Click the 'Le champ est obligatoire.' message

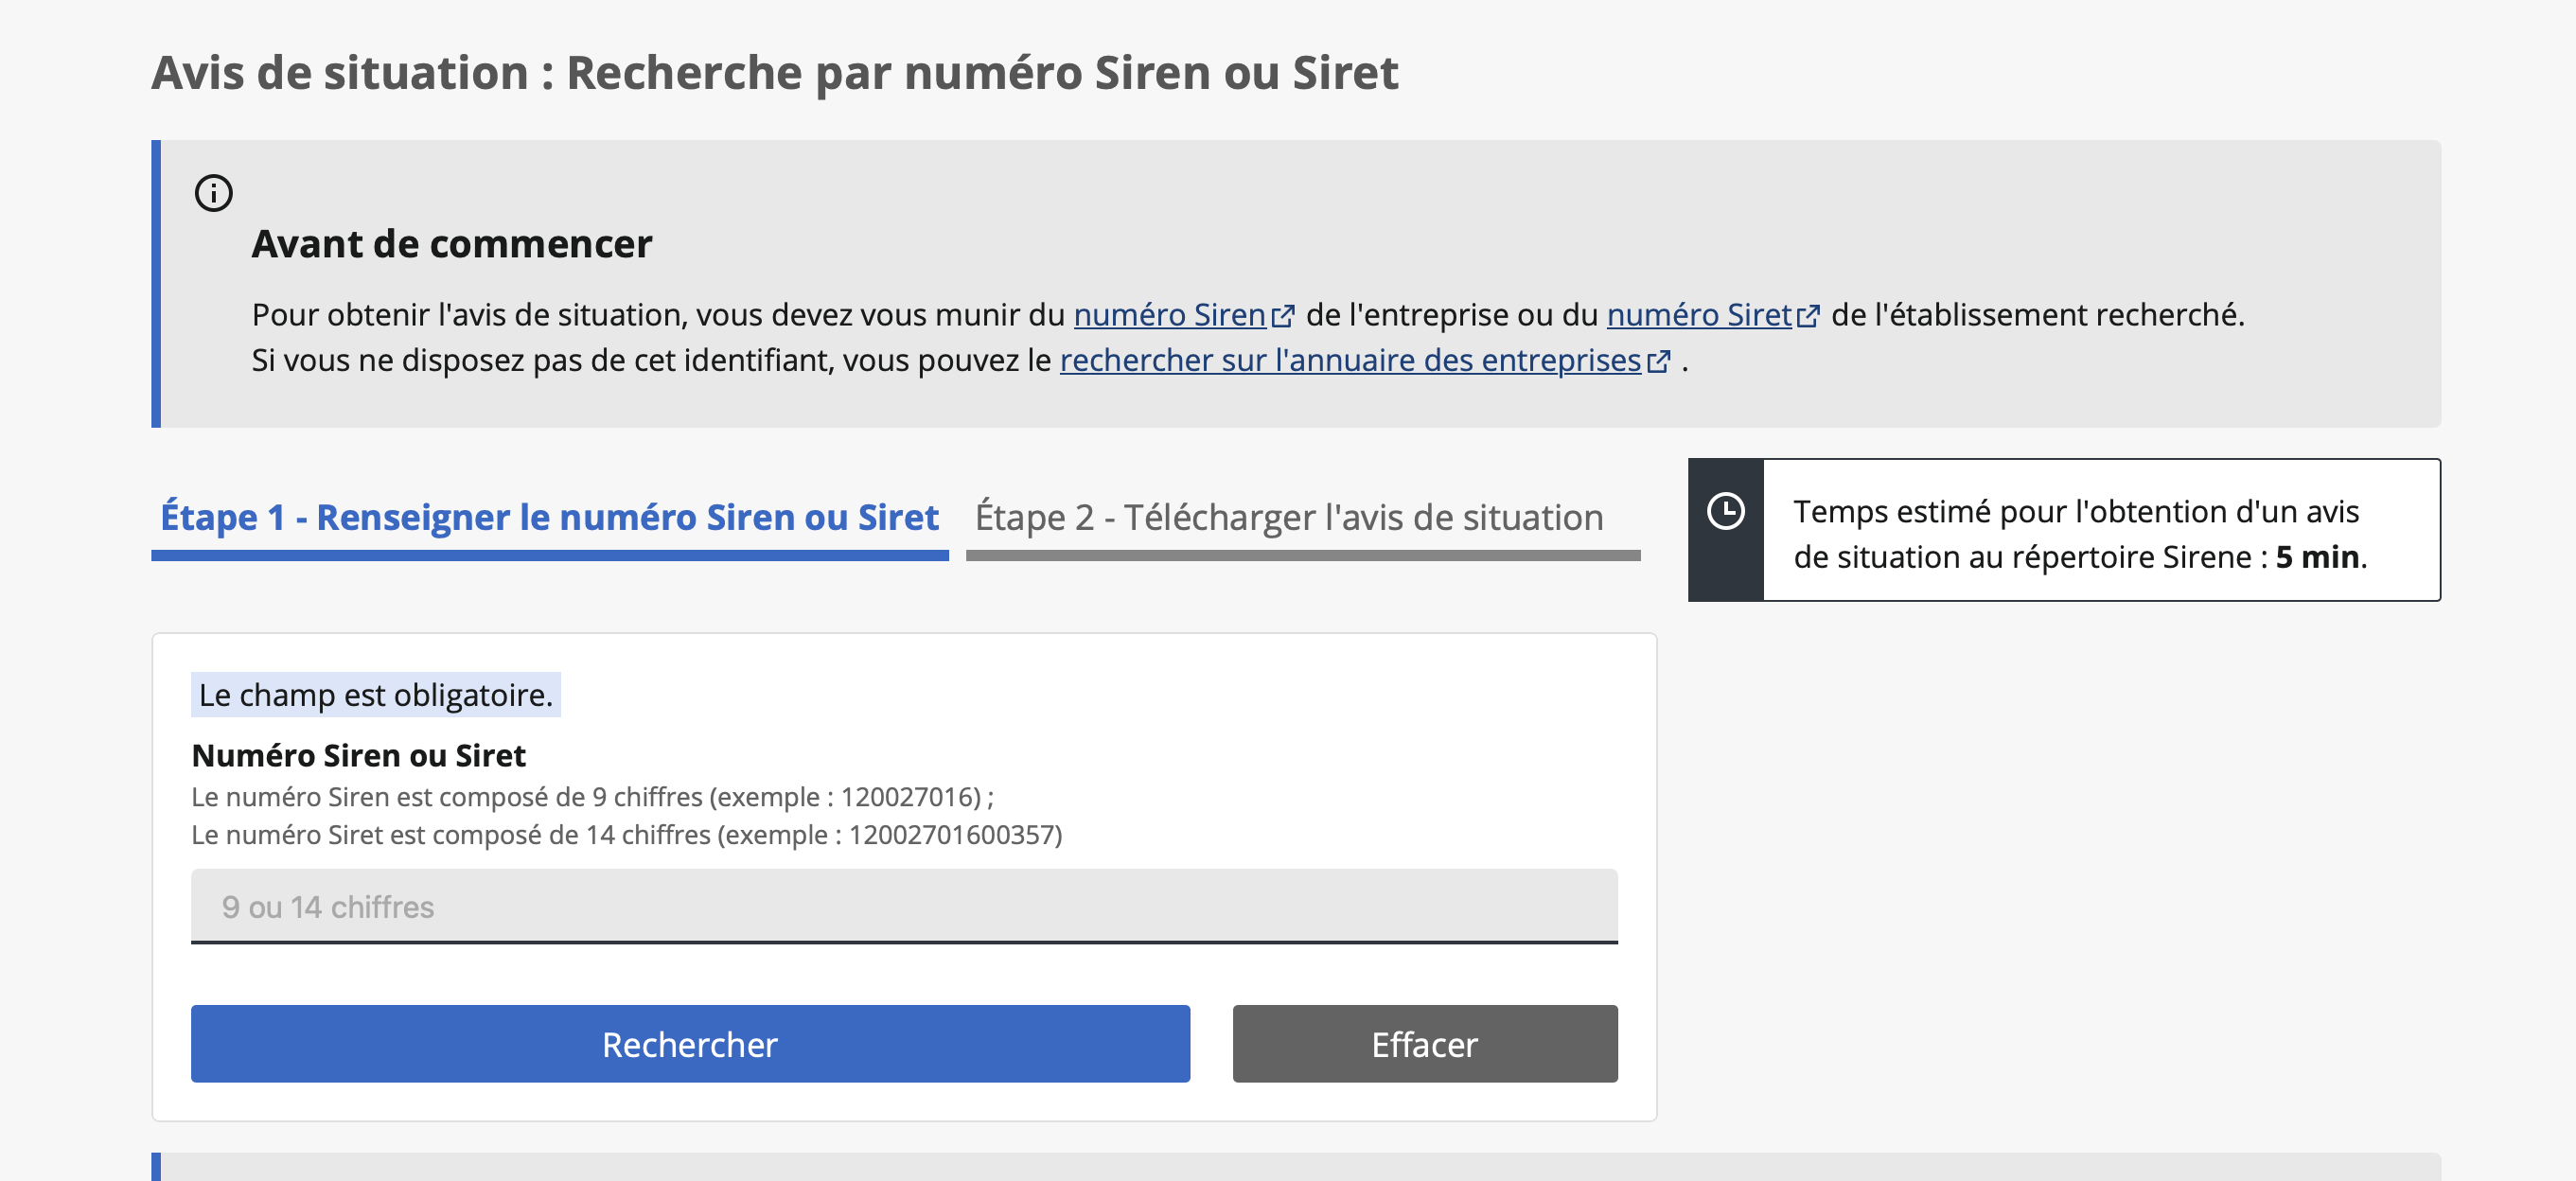click(x=375, y=694)
